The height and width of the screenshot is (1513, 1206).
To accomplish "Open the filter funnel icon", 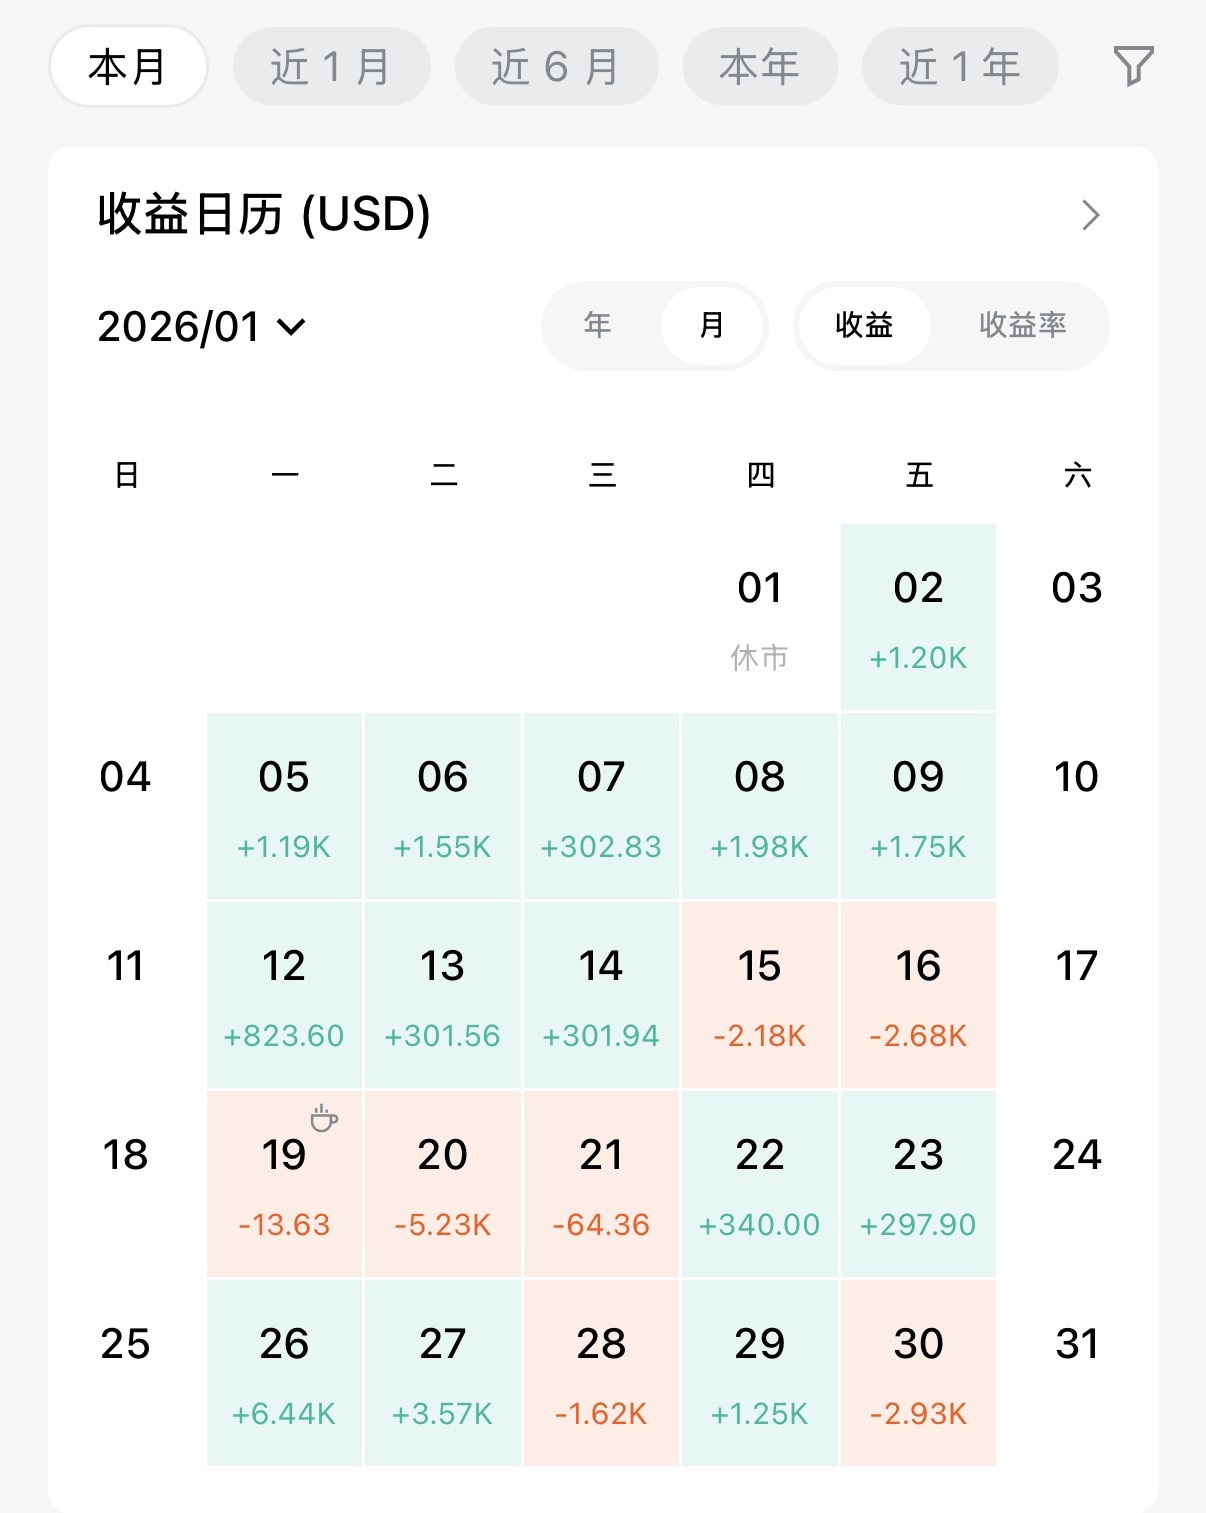I will point(1133,66).
